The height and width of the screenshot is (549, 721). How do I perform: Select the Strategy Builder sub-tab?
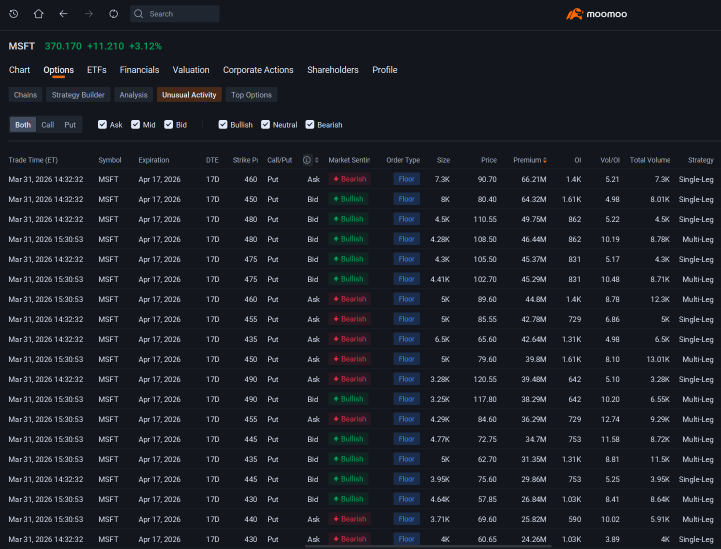78,95
